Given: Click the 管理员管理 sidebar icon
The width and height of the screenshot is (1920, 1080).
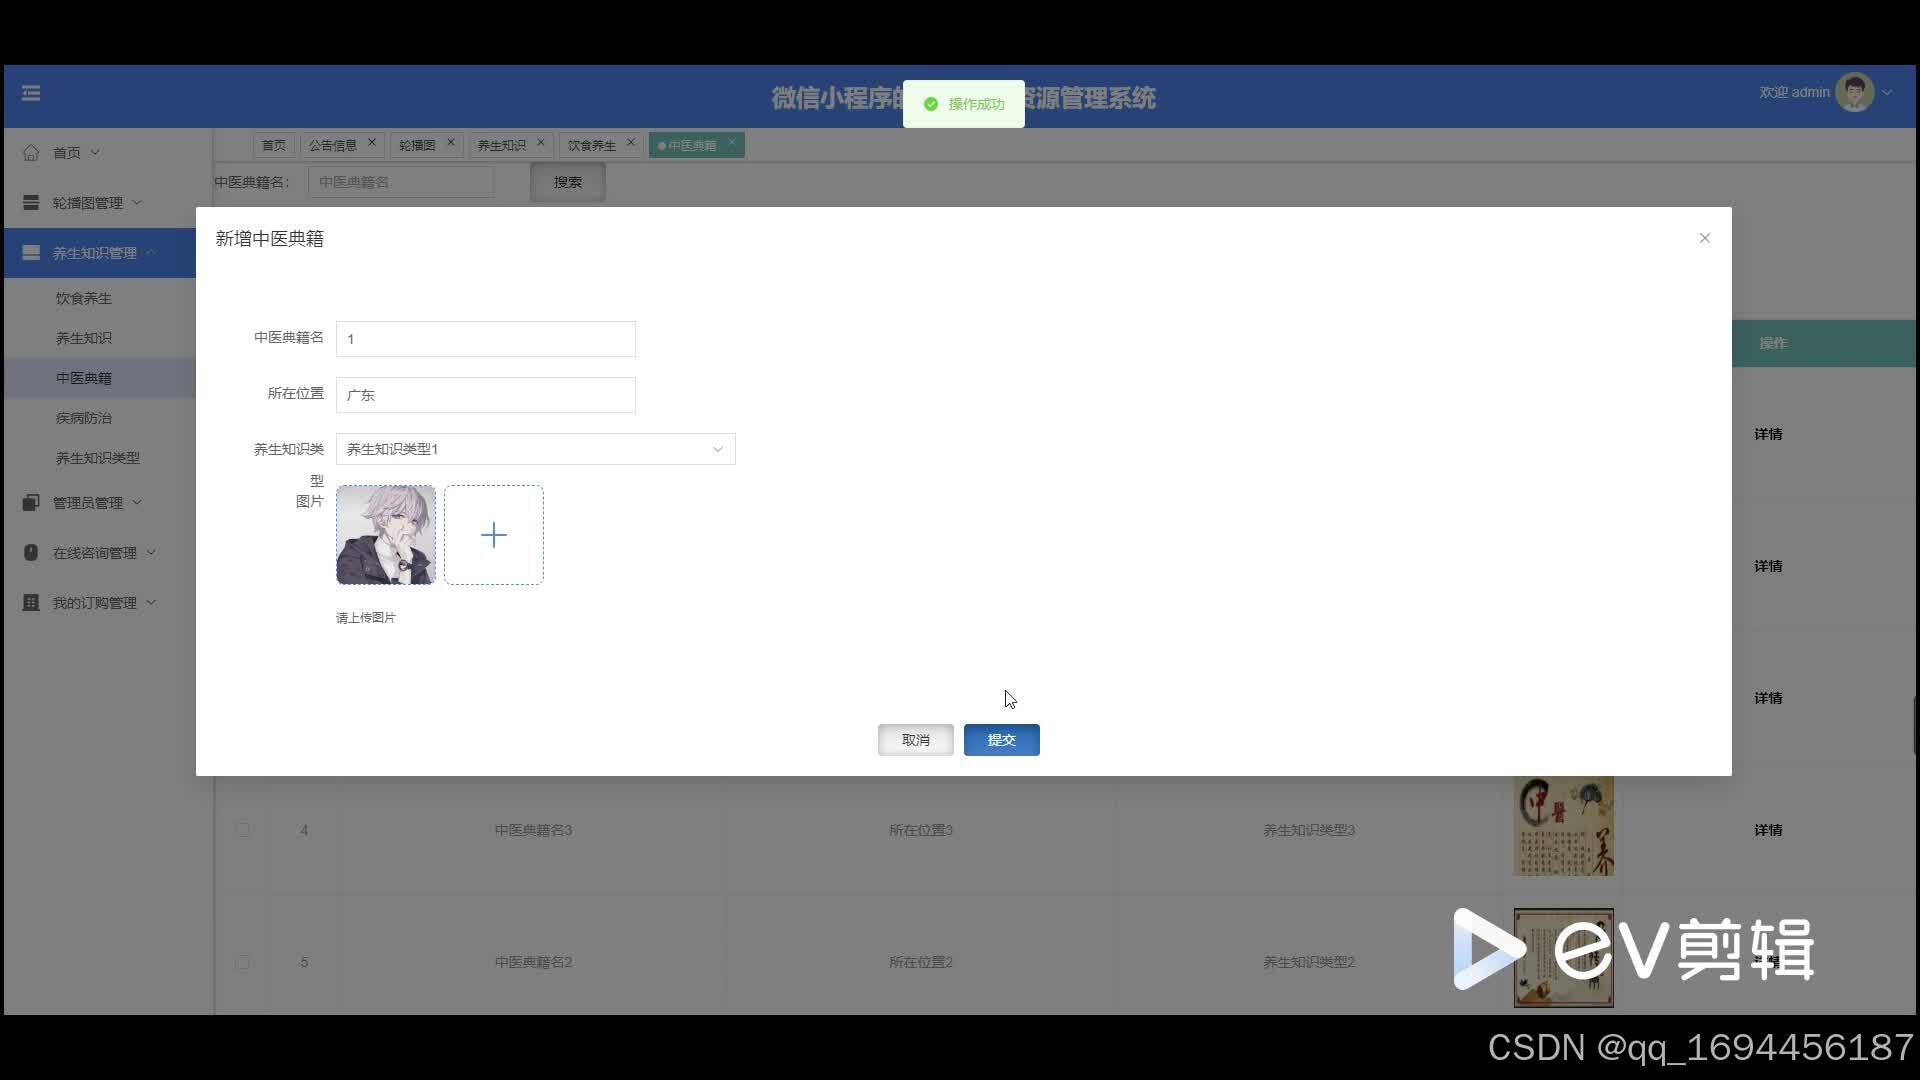Looking at the screenshot, I should tap(31, 503).
